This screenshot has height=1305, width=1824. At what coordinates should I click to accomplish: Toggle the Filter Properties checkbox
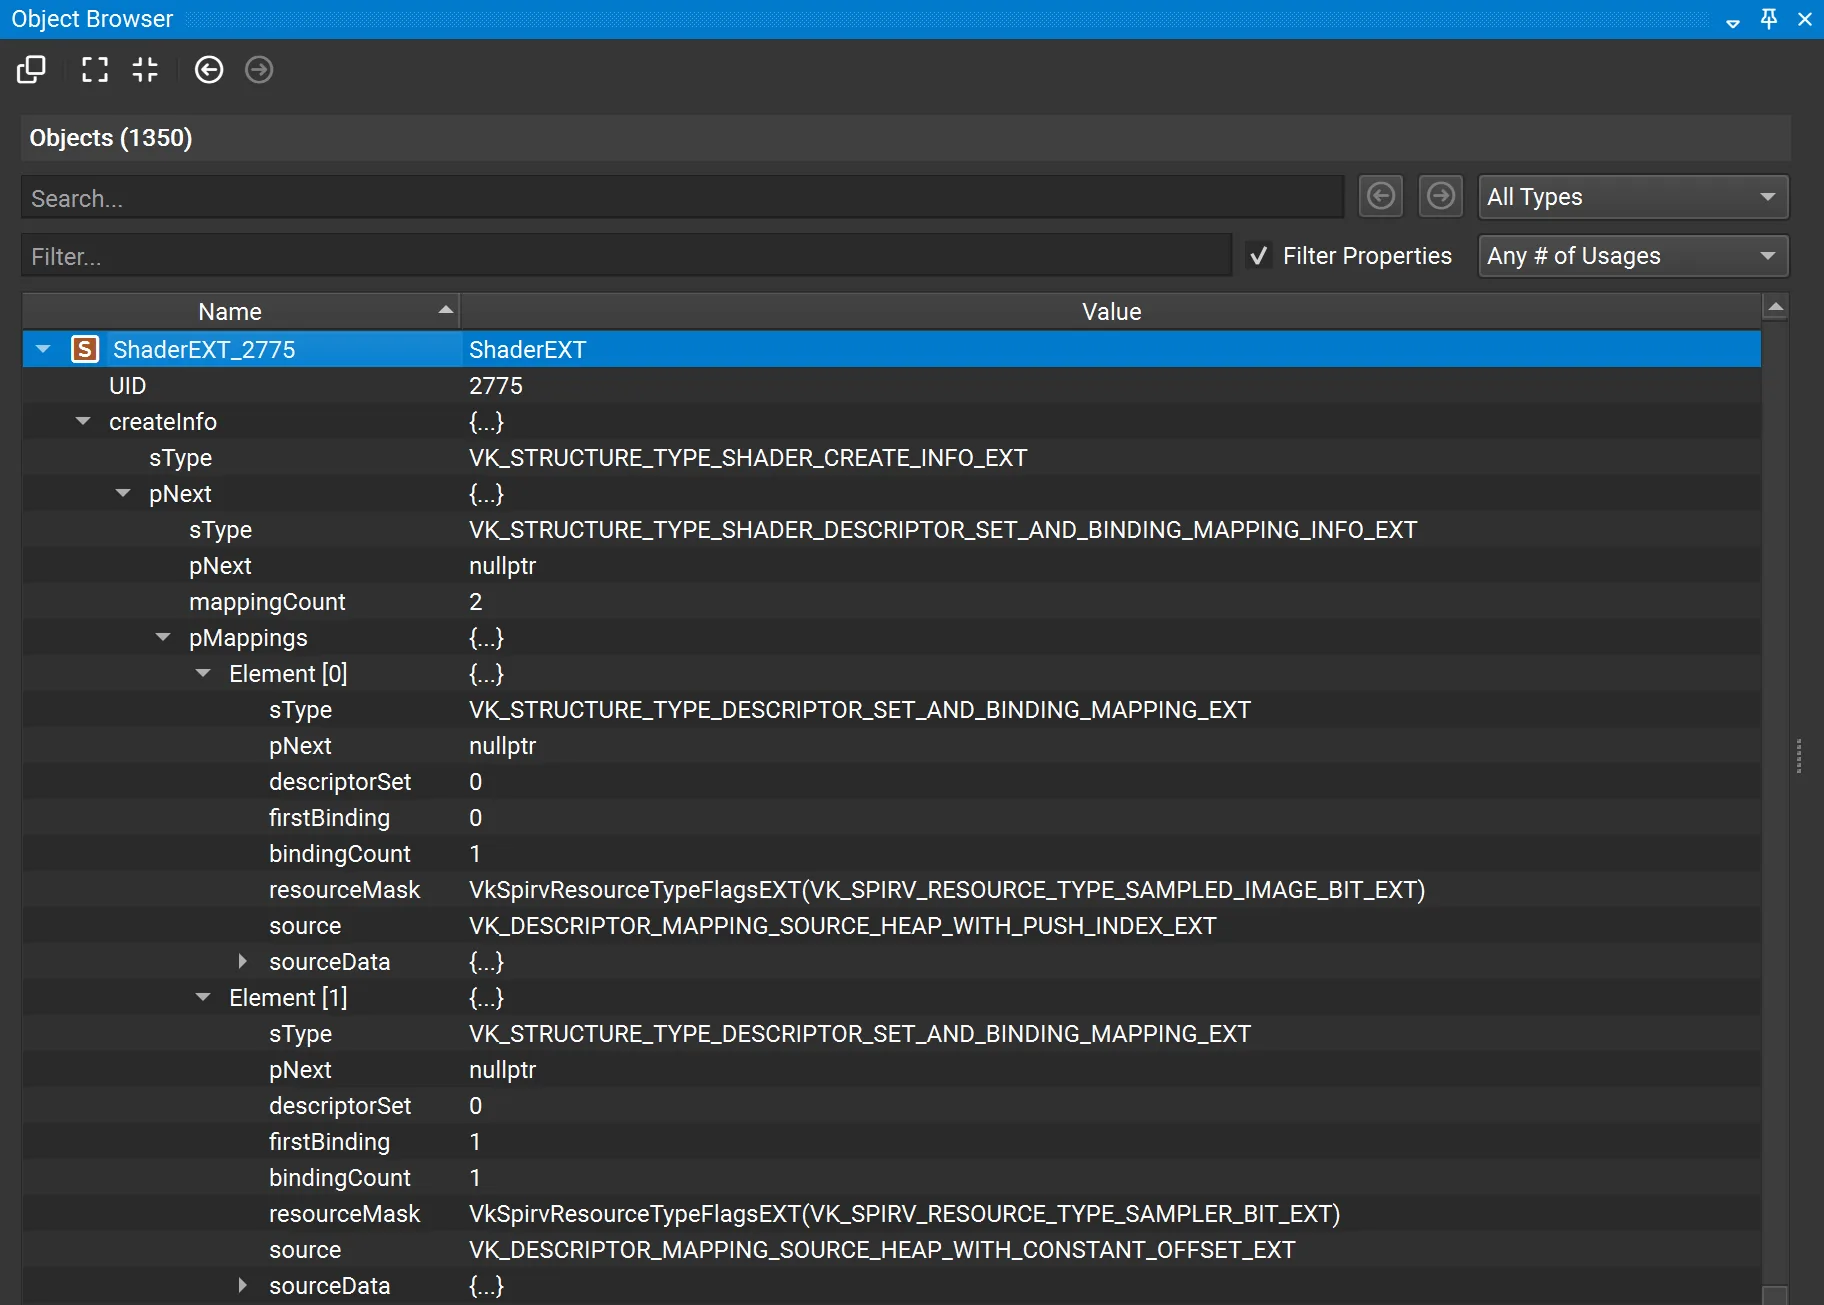(1259, 256)
